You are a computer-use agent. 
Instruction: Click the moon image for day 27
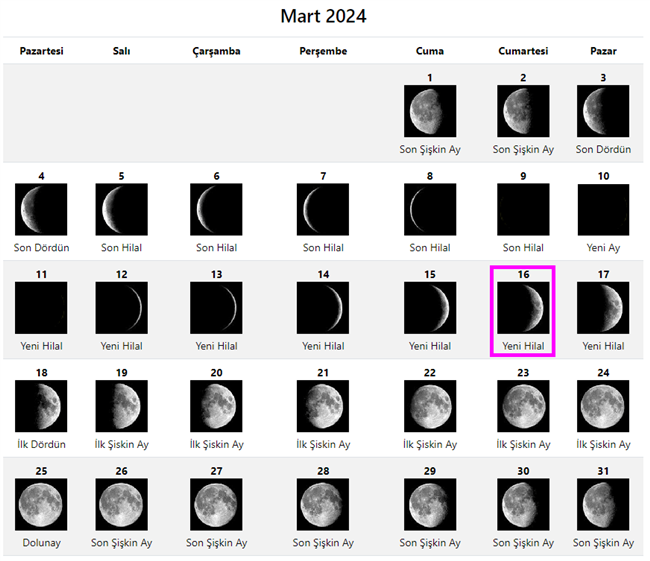tap(216, 504)
